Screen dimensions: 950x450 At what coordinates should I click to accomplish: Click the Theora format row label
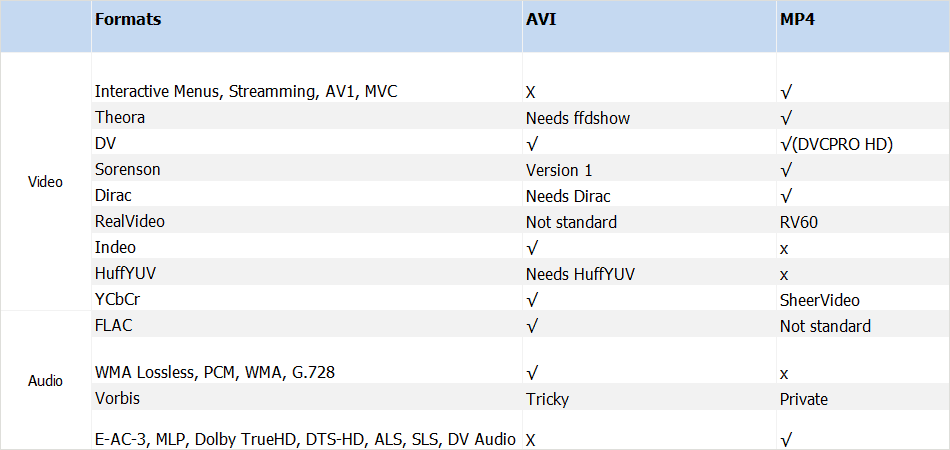tap(120, 118)
